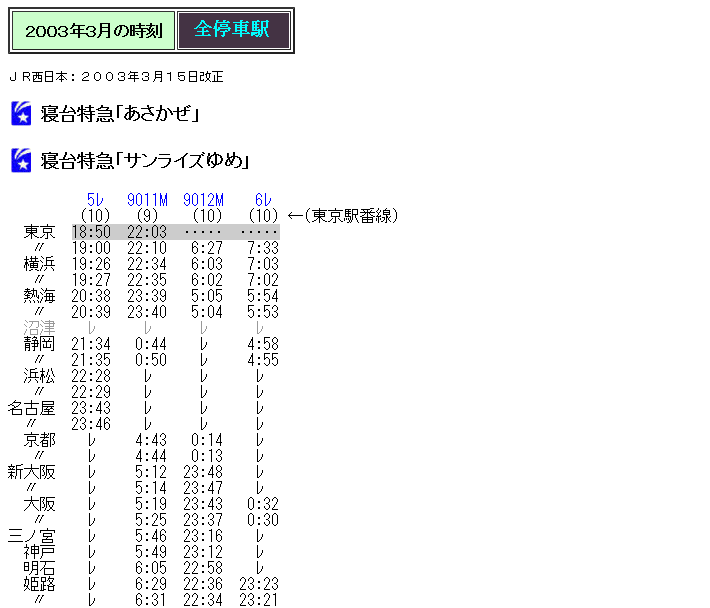Click the 6:27 Tokyo arrival time
The height and width of the screenshot is (608, 710).
207,248
